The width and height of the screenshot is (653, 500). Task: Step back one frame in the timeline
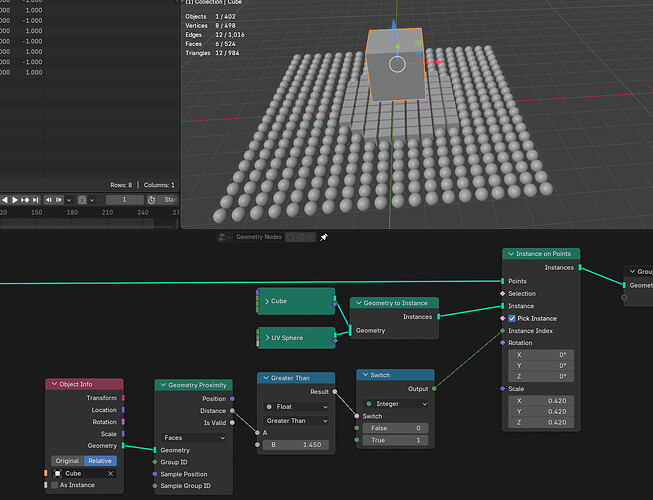coord(49,200)
